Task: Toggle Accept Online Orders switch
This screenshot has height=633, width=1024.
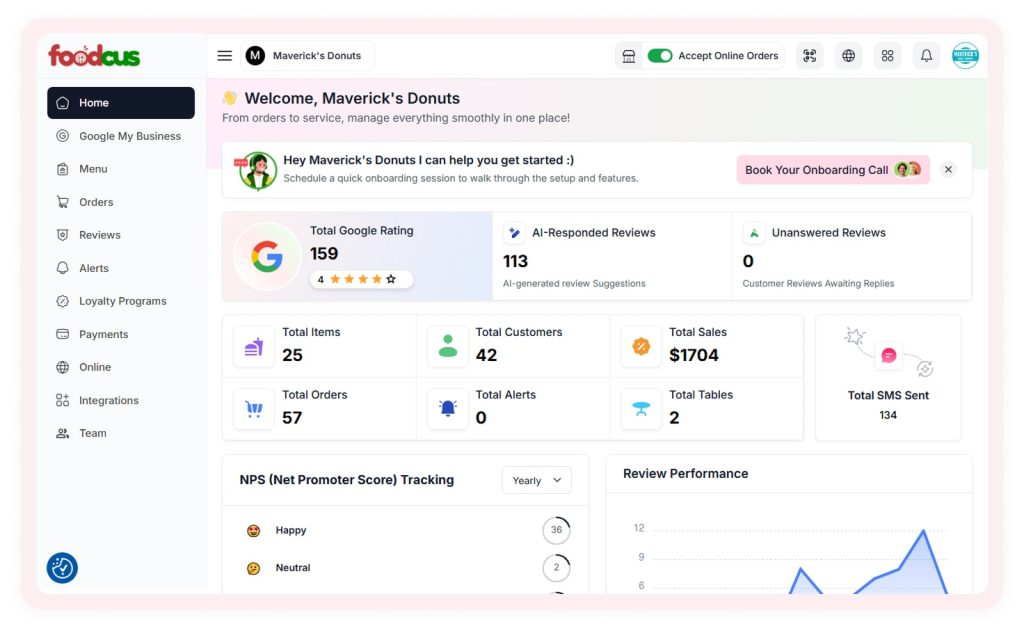Action: tap(660, 56)
